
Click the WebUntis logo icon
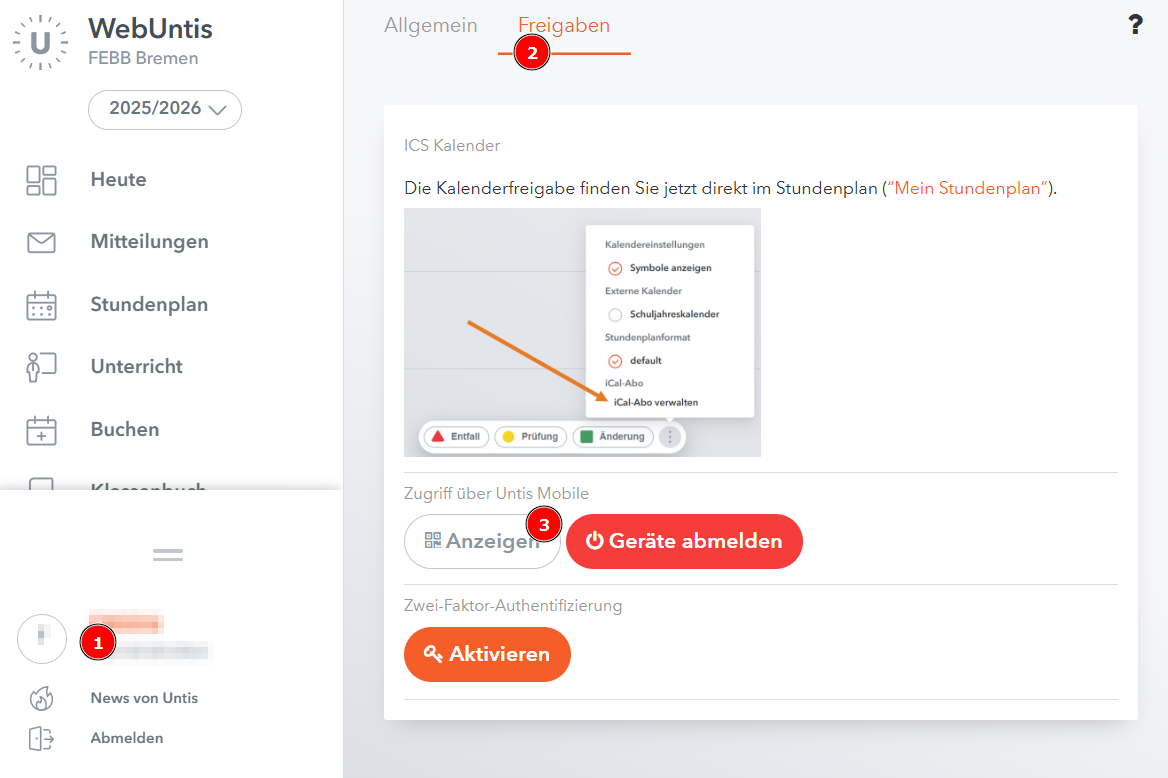coord(41,42)
